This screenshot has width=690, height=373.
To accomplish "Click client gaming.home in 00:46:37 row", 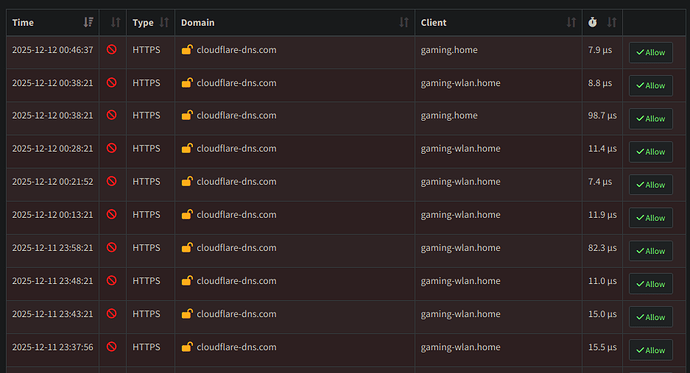I will click(x=449, y=50).
